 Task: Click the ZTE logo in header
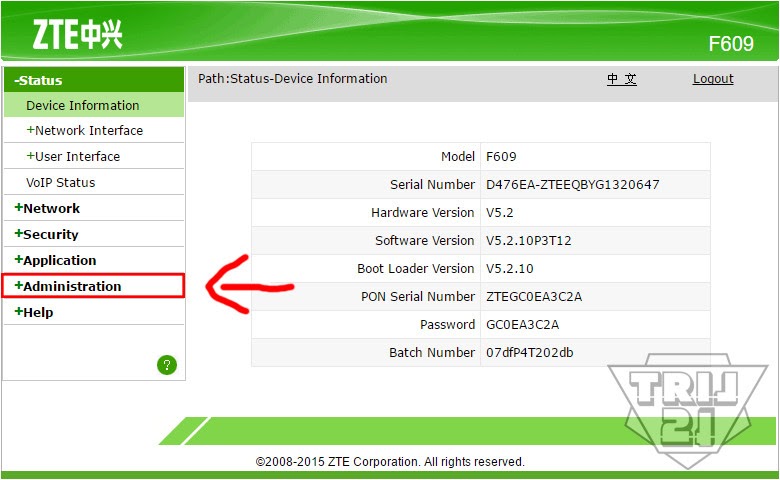pyautogui.click(x=78, y=34)
